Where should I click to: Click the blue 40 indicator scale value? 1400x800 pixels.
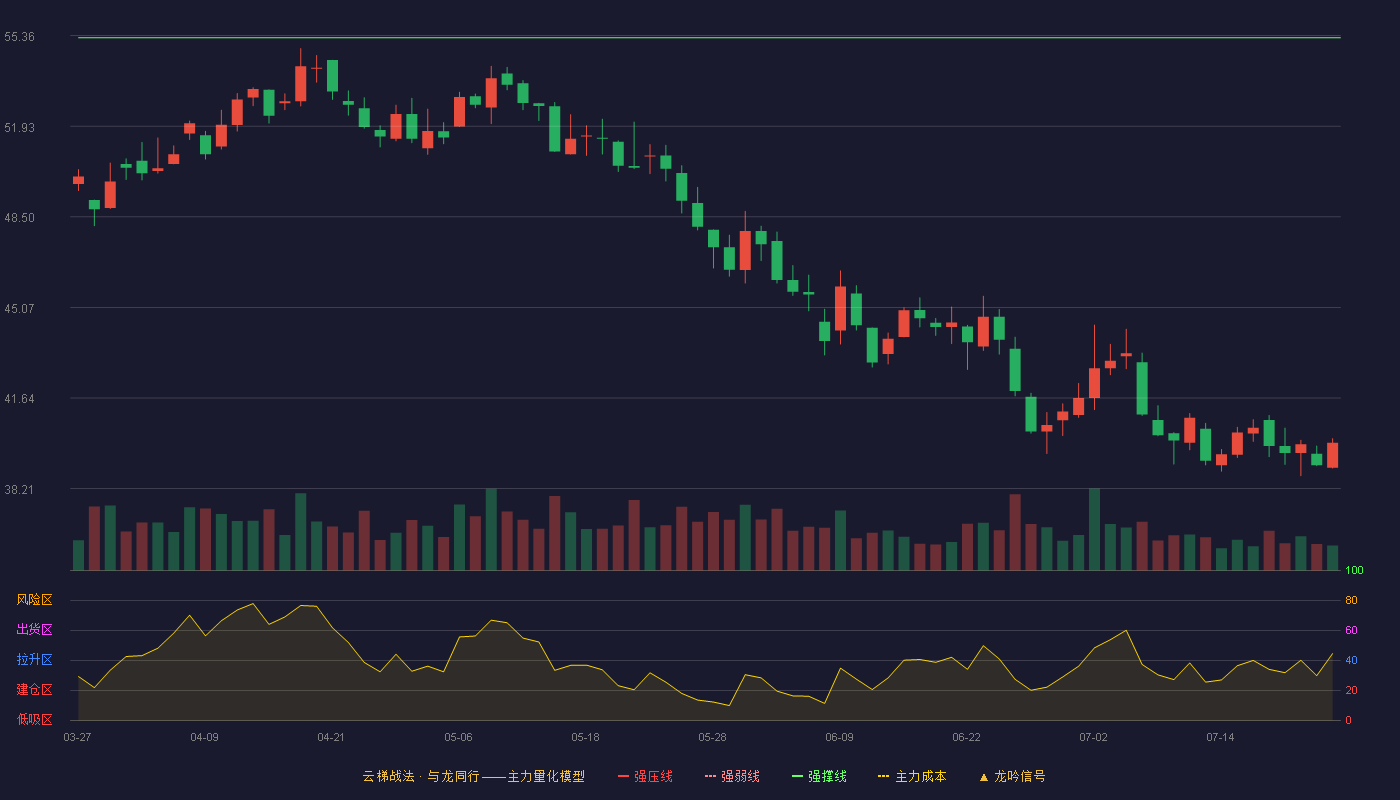(x=1351, y=660)
